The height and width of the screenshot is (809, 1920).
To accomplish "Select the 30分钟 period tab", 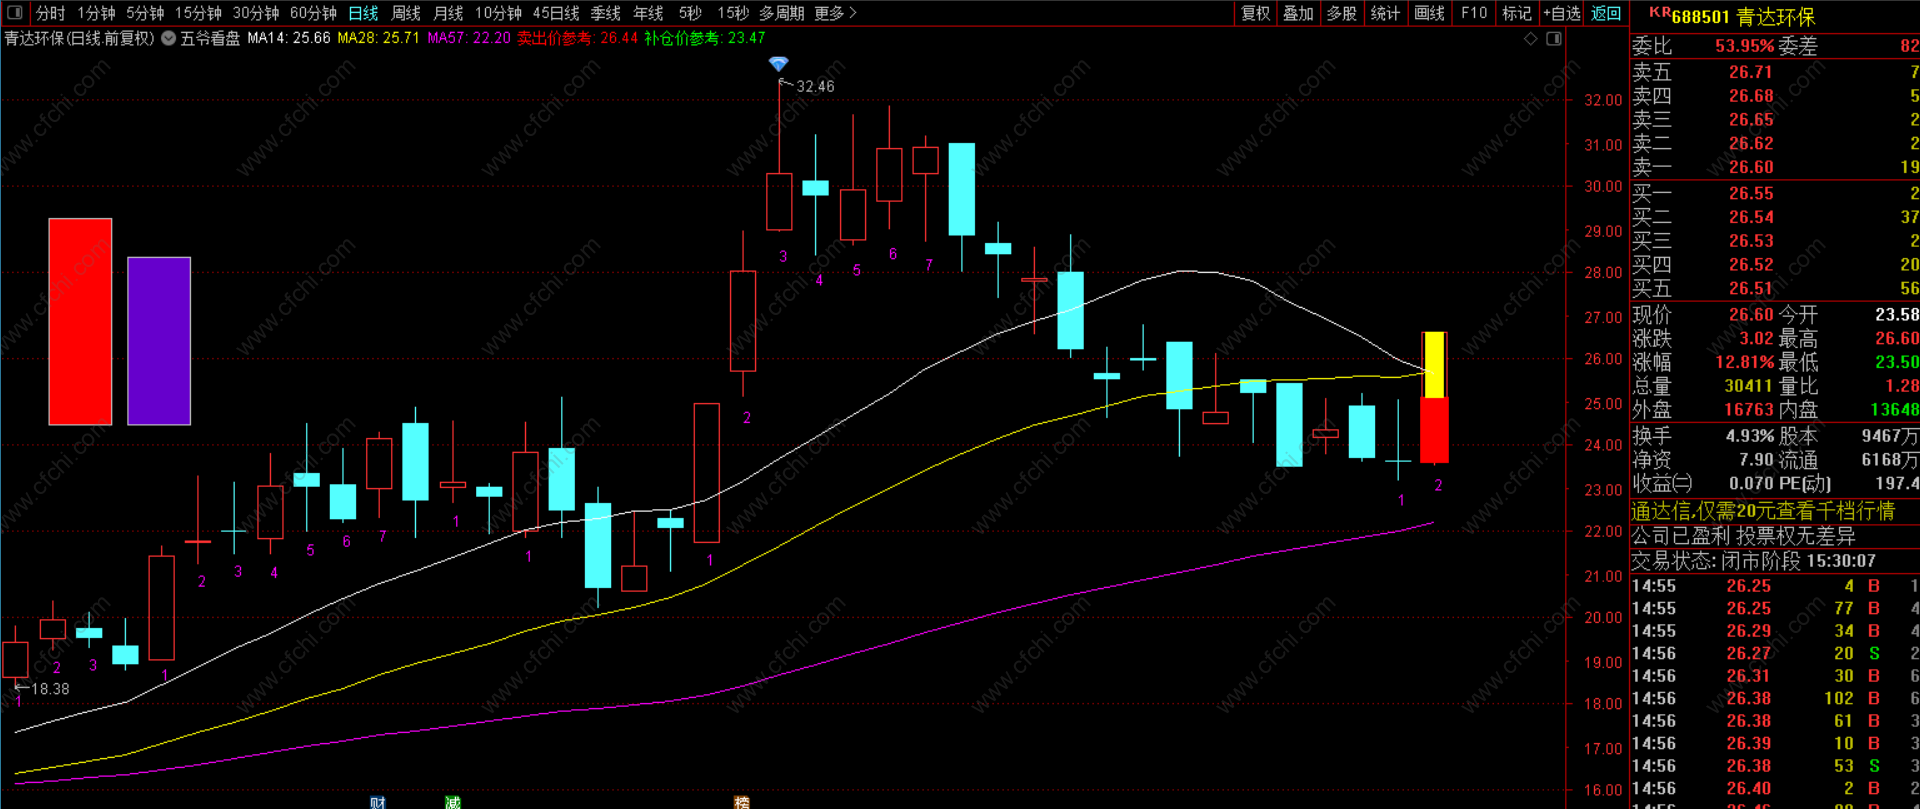I will tap(256, 13).
